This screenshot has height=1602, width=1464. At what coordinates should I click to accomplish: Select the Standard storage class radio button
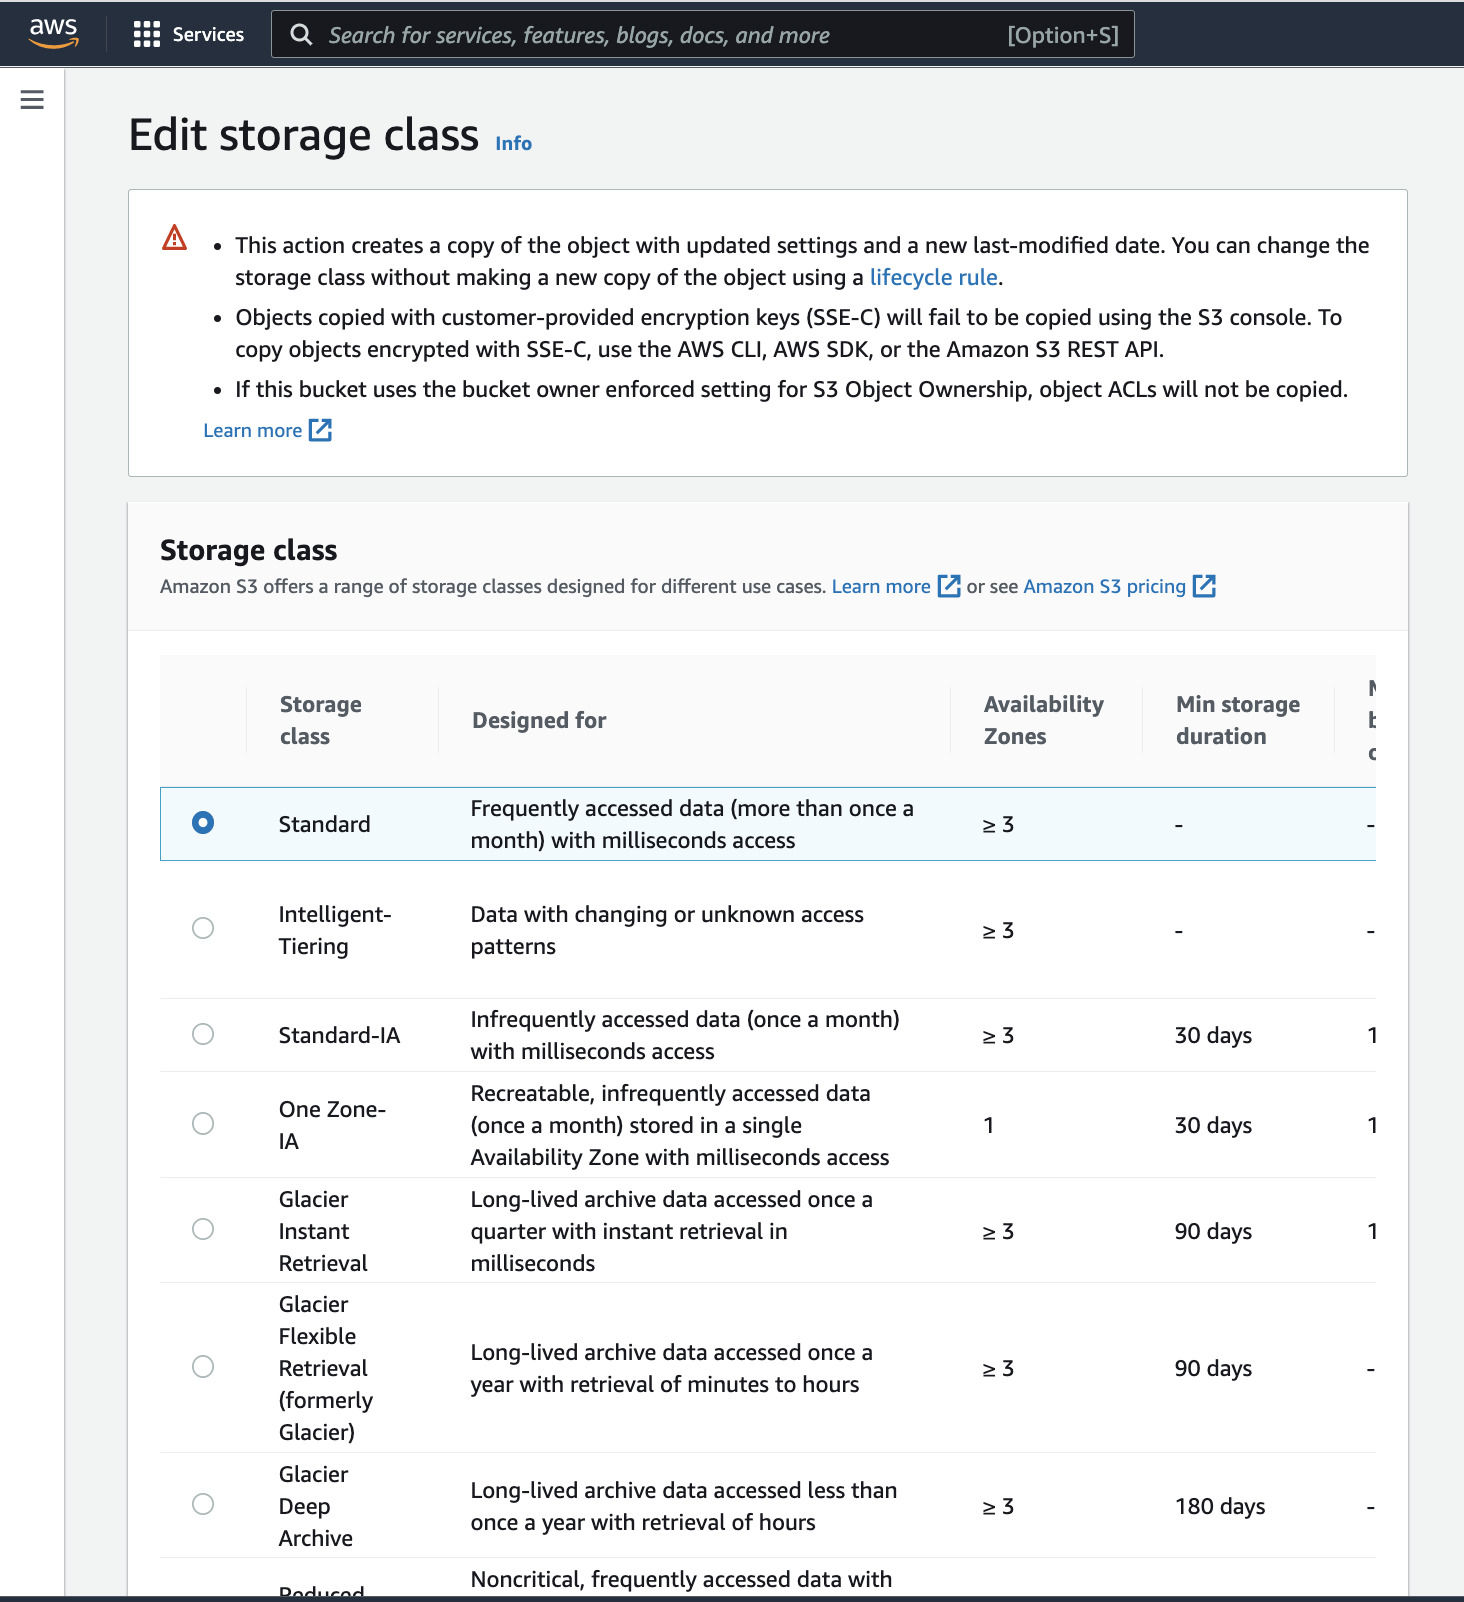(x=203, y=823)
